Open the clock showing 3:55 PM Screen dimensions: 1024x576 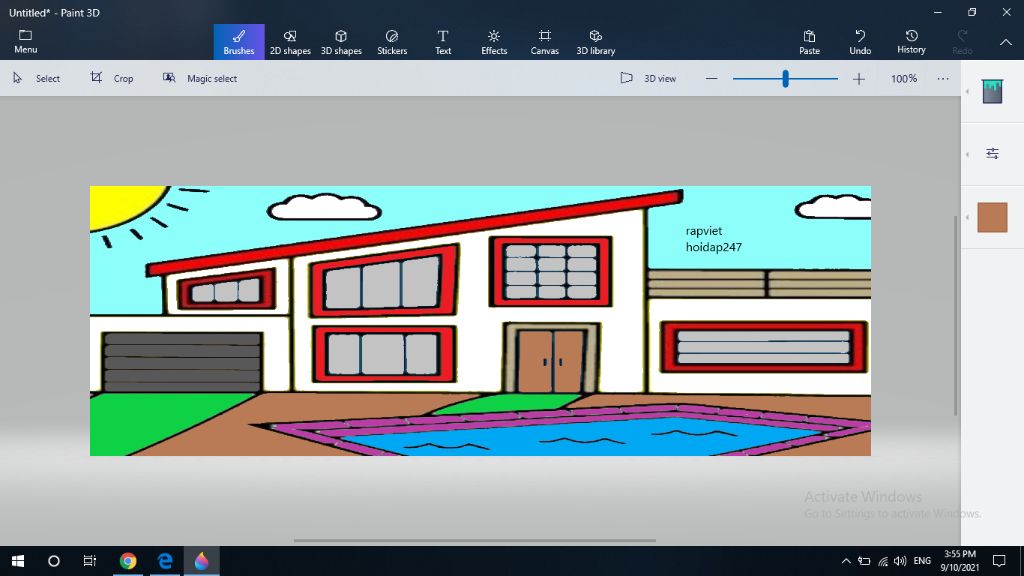pos(959,561)
